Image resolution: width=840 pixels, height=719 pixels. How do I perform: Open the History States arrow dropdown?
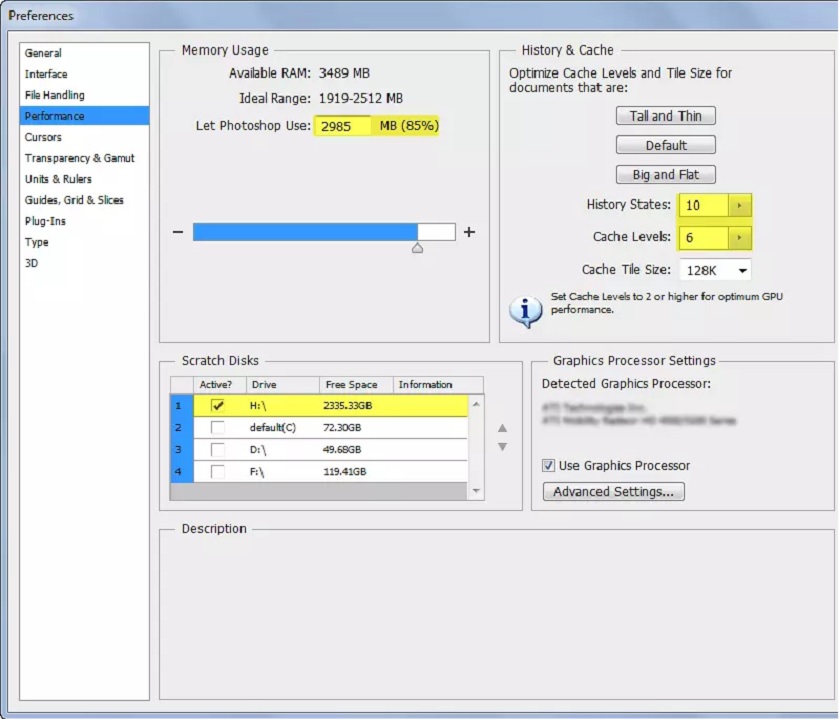click(x=739, y=206)
